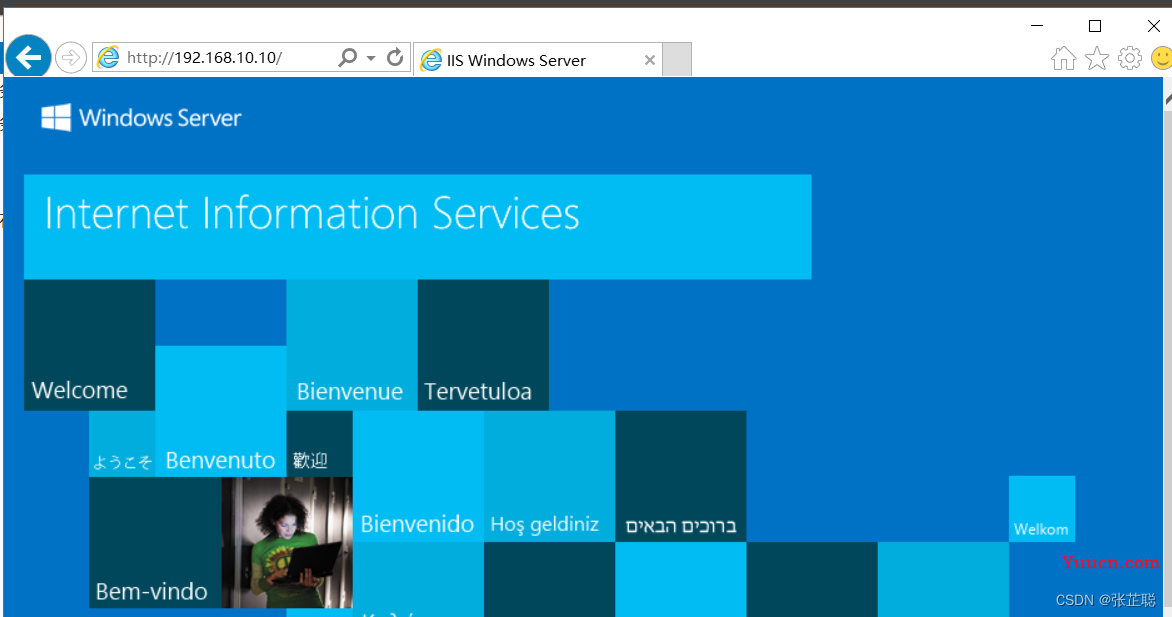Close the Internet Explorer window
The height and width of the screenshot is (617, 1172).
(x=1153, y=25)
